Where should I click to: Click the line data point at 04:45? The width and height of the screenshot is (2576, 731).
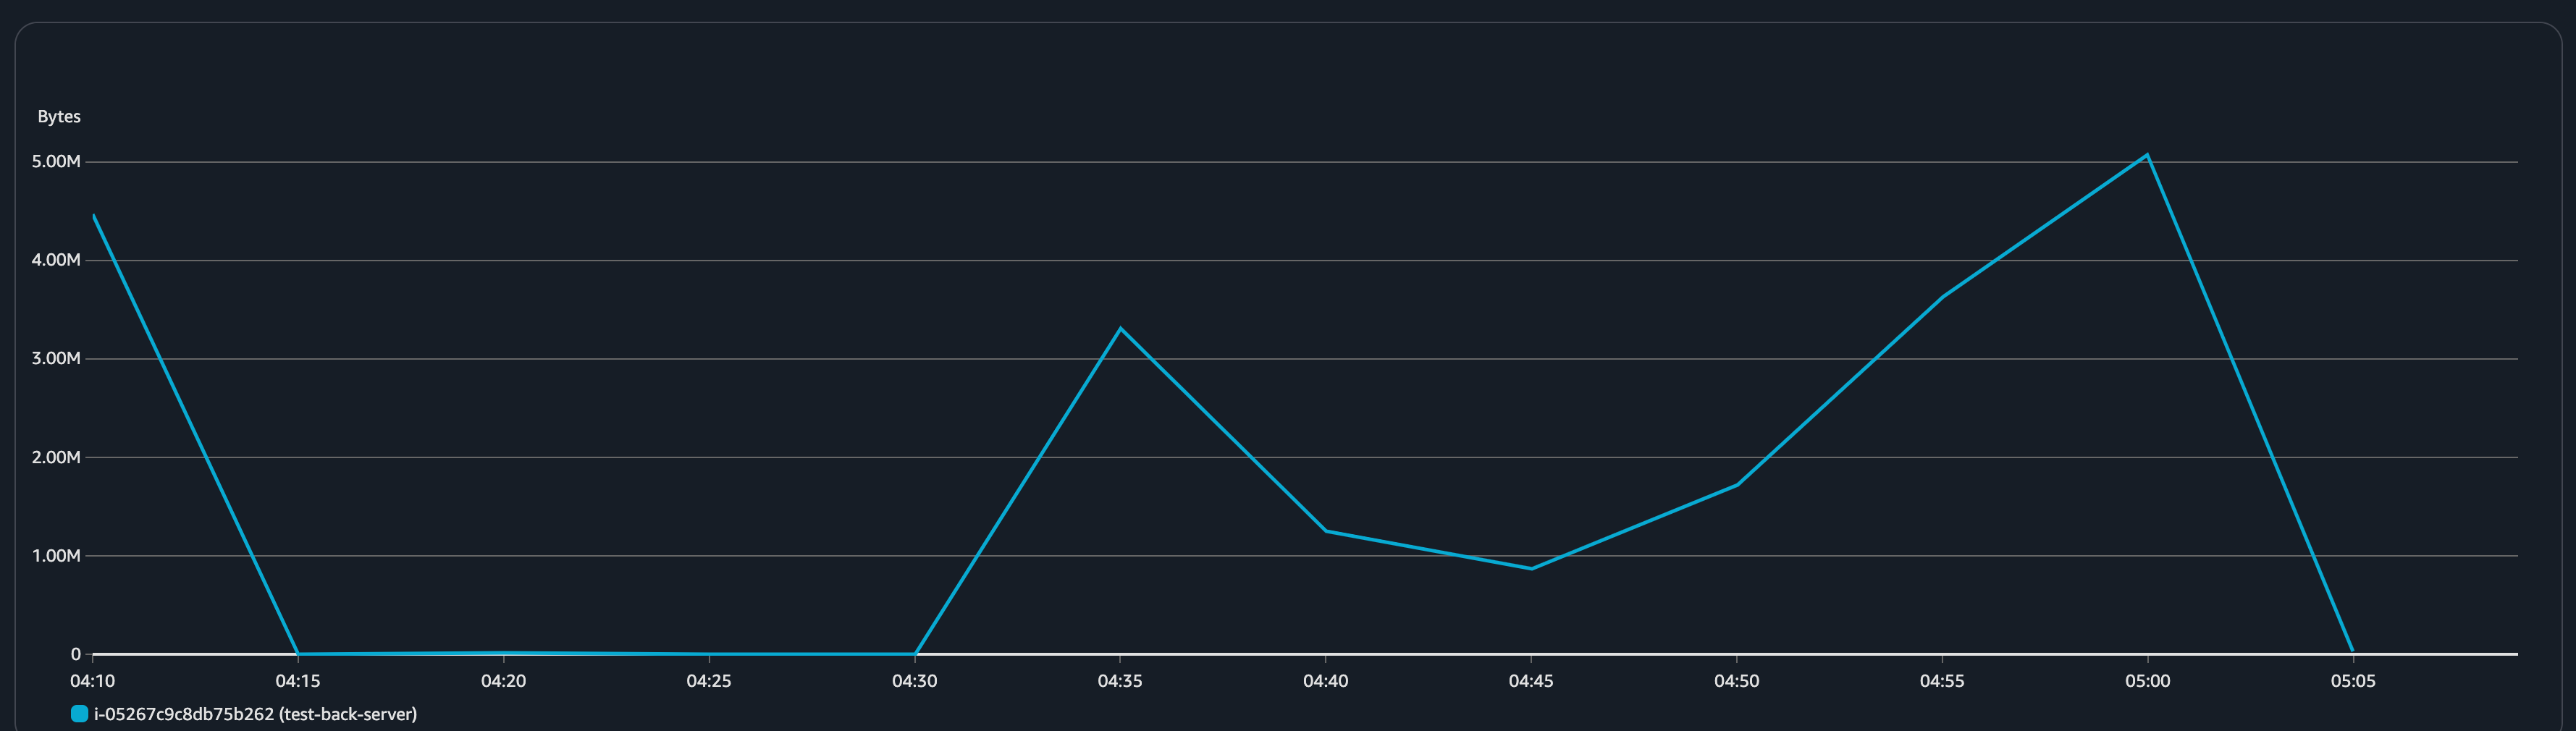1531,568
